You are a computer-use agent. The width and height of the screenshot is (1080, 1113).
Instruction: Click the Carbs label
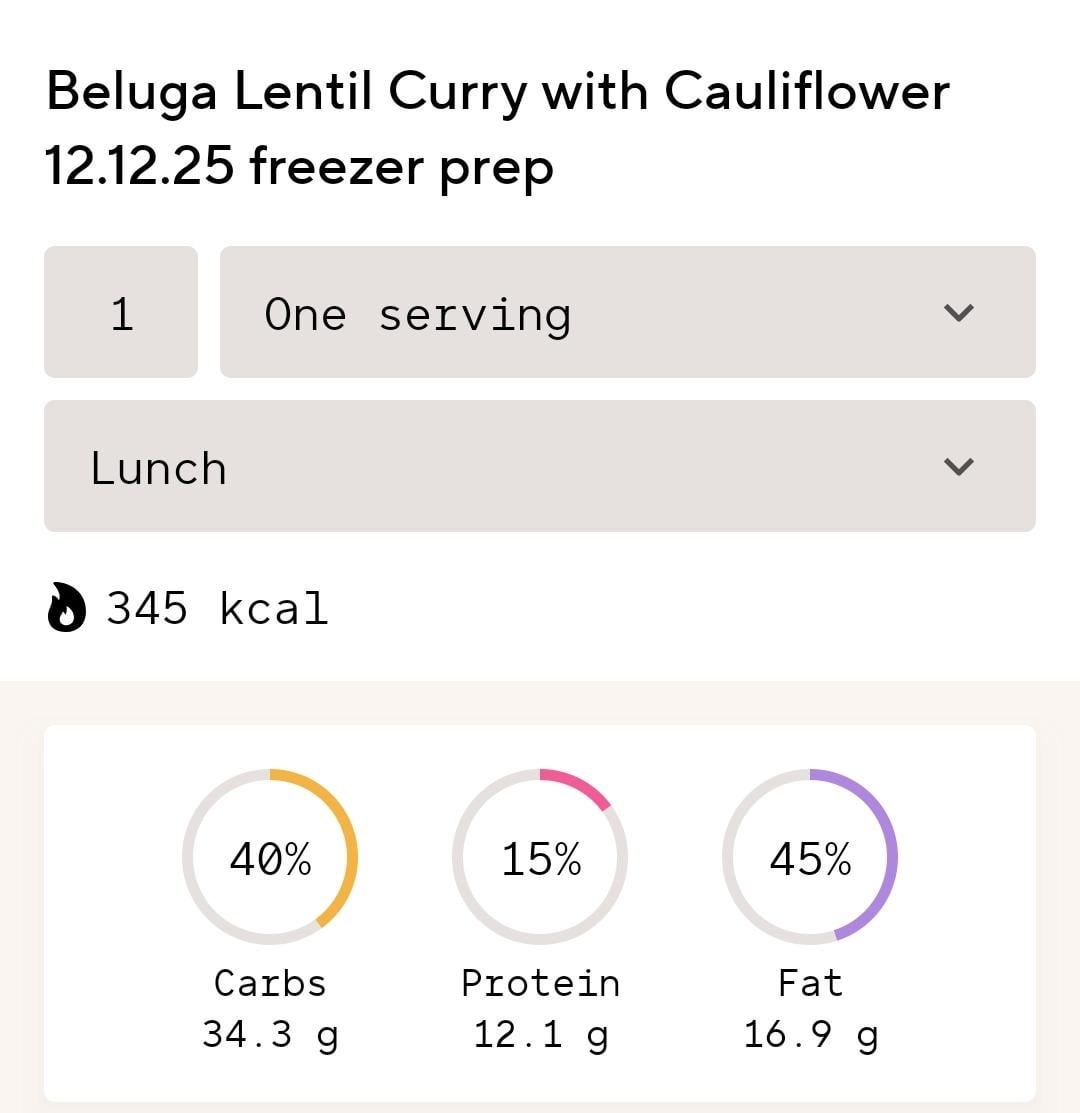coord(270,983)
